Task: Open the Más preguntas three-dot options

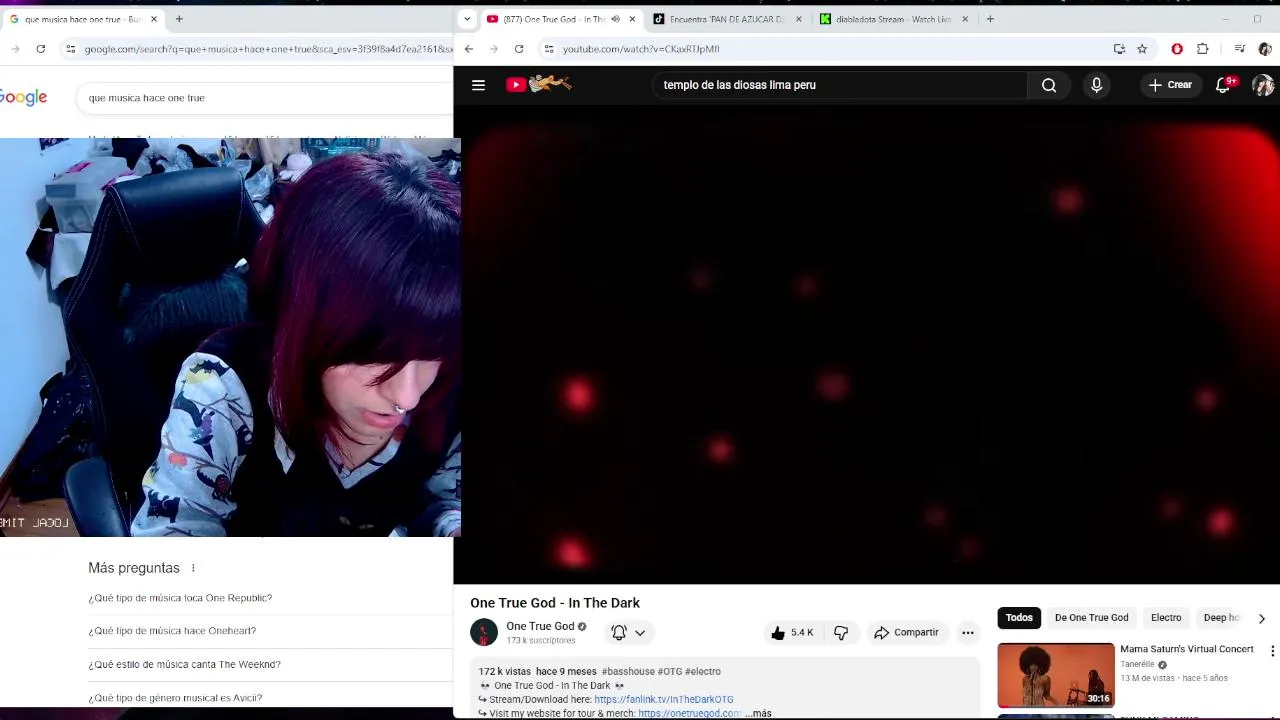Action: [193, 568]
